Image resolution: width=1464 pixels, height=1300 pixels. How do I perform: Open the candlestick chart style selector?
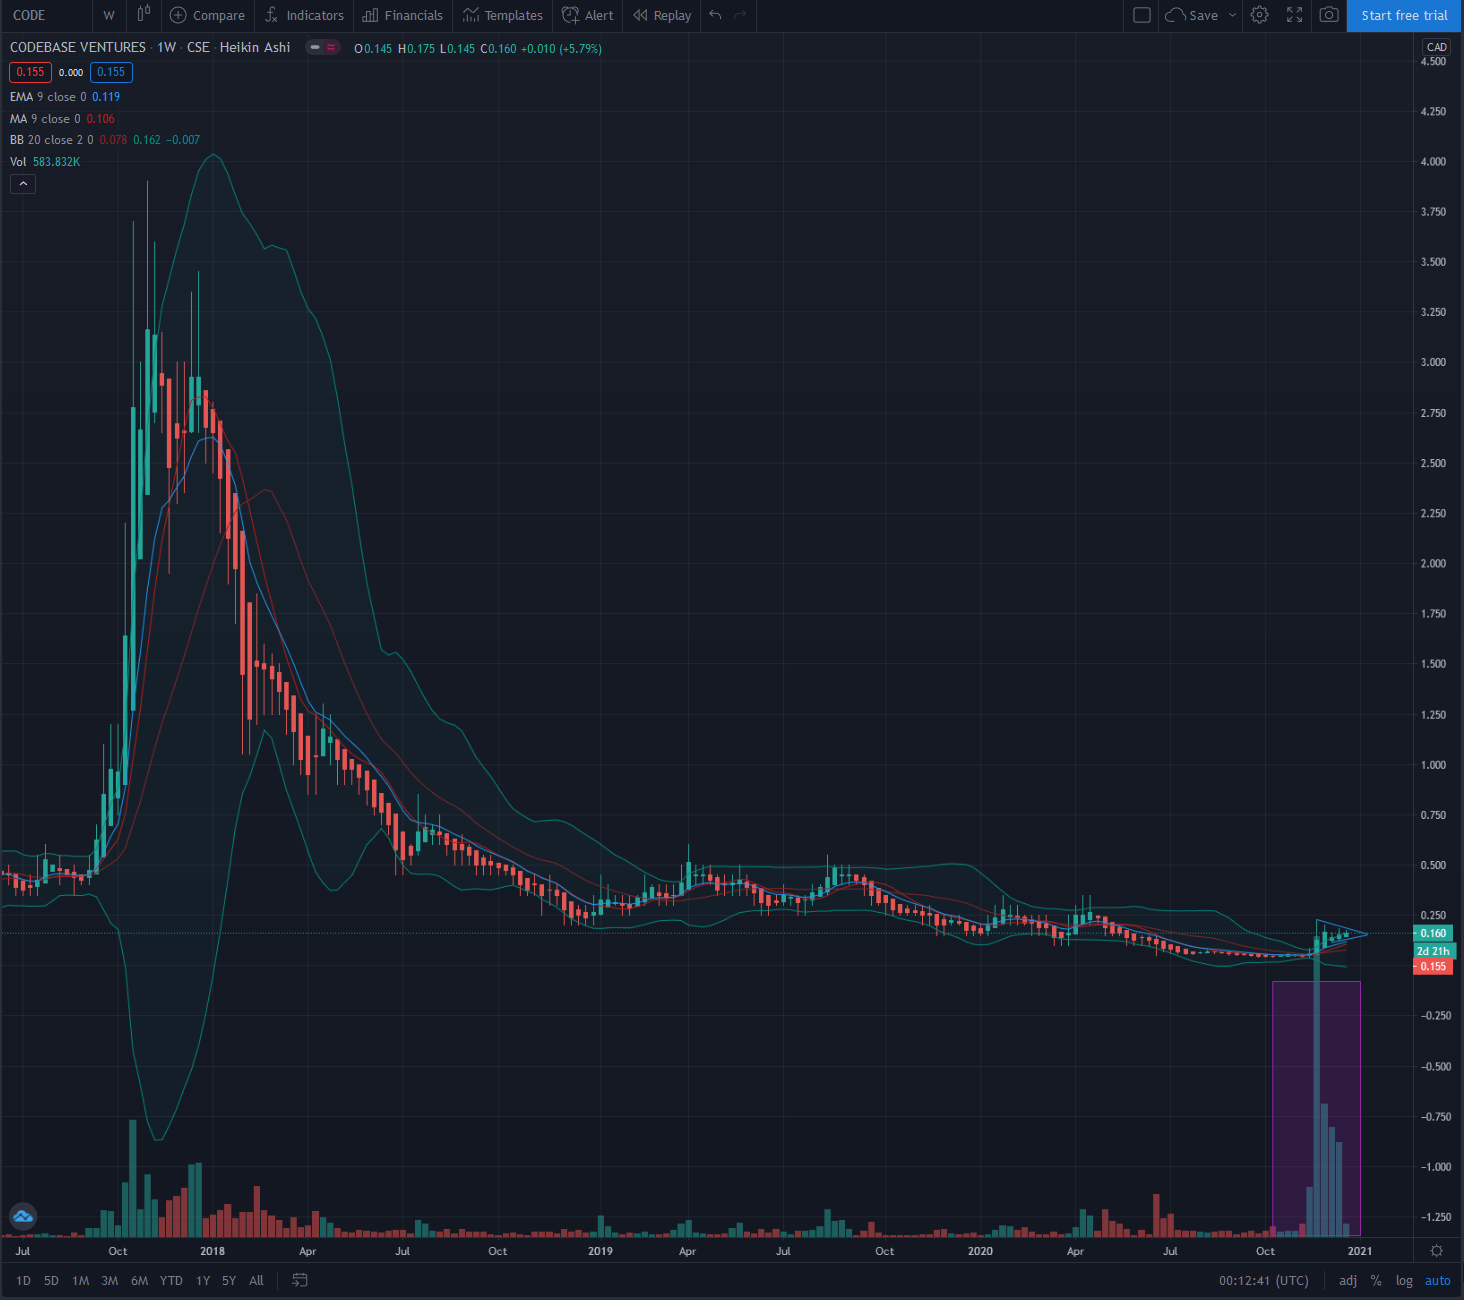(143, 15)
